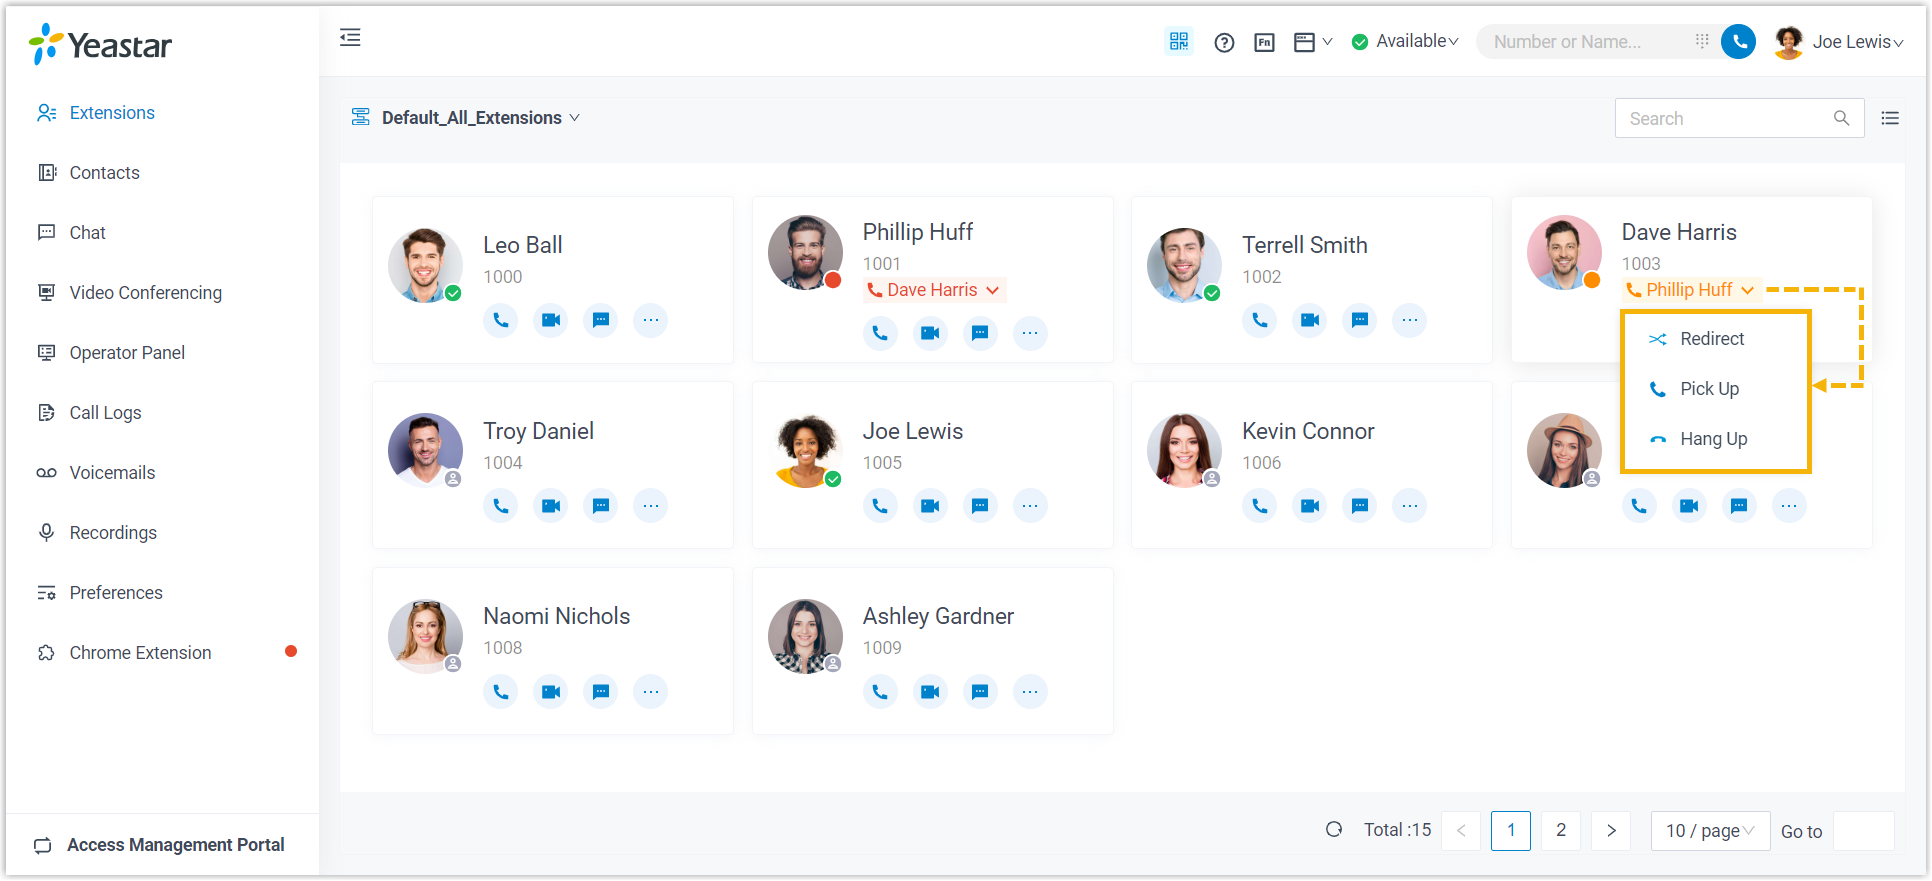Open the help question mark icon
The image size is (1932, 881).
click(x=1224, y=42)
